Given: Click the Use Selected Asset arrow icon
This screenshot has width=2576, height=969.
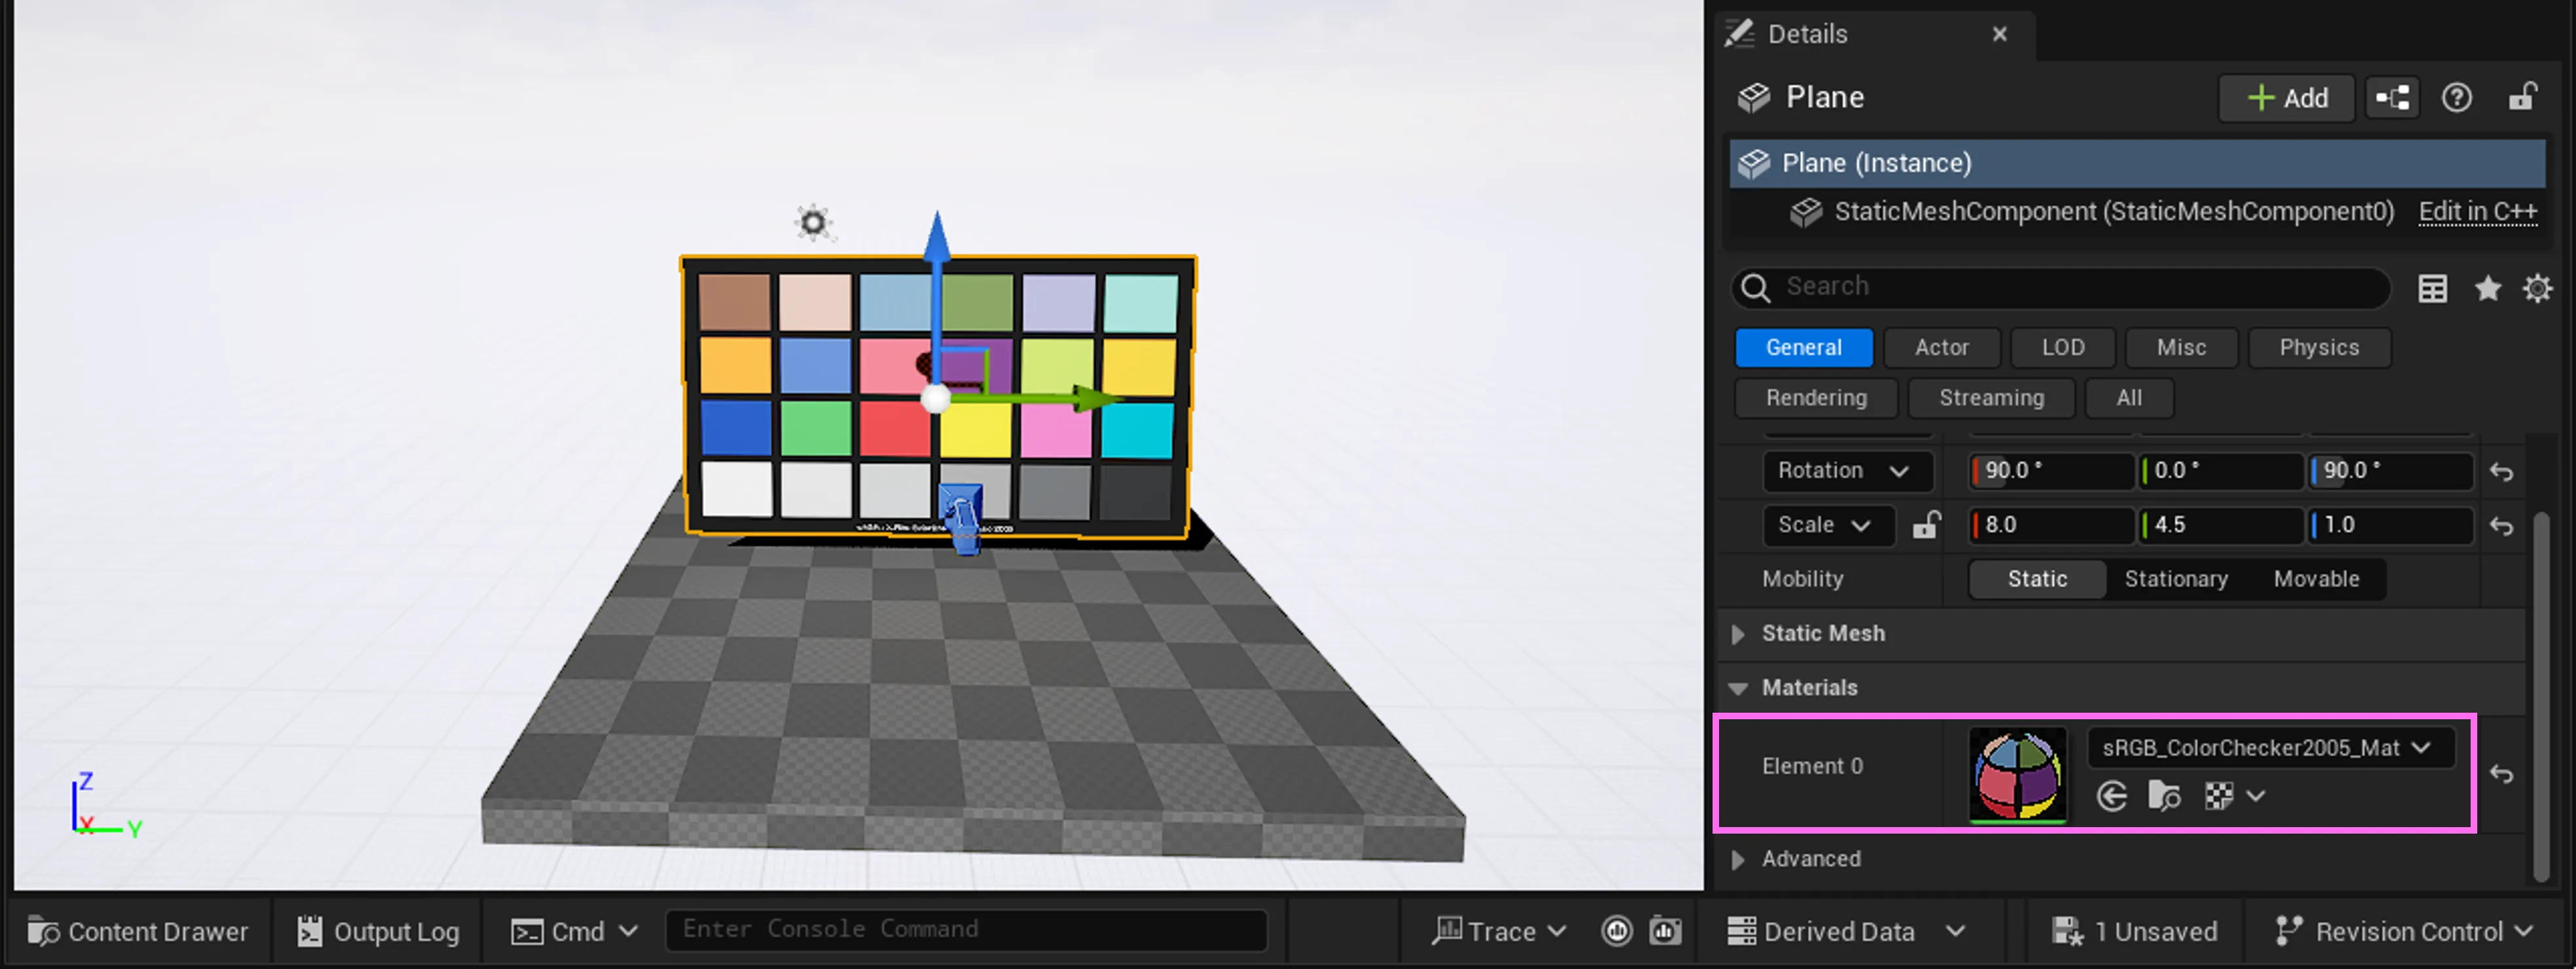Looking at the screenshot, I should click(2112, 796).
